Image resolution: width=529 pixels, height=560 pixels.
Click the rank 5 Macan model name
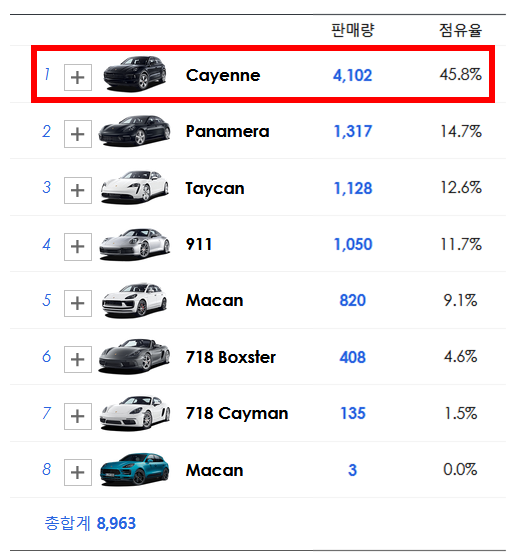[215, 300]
